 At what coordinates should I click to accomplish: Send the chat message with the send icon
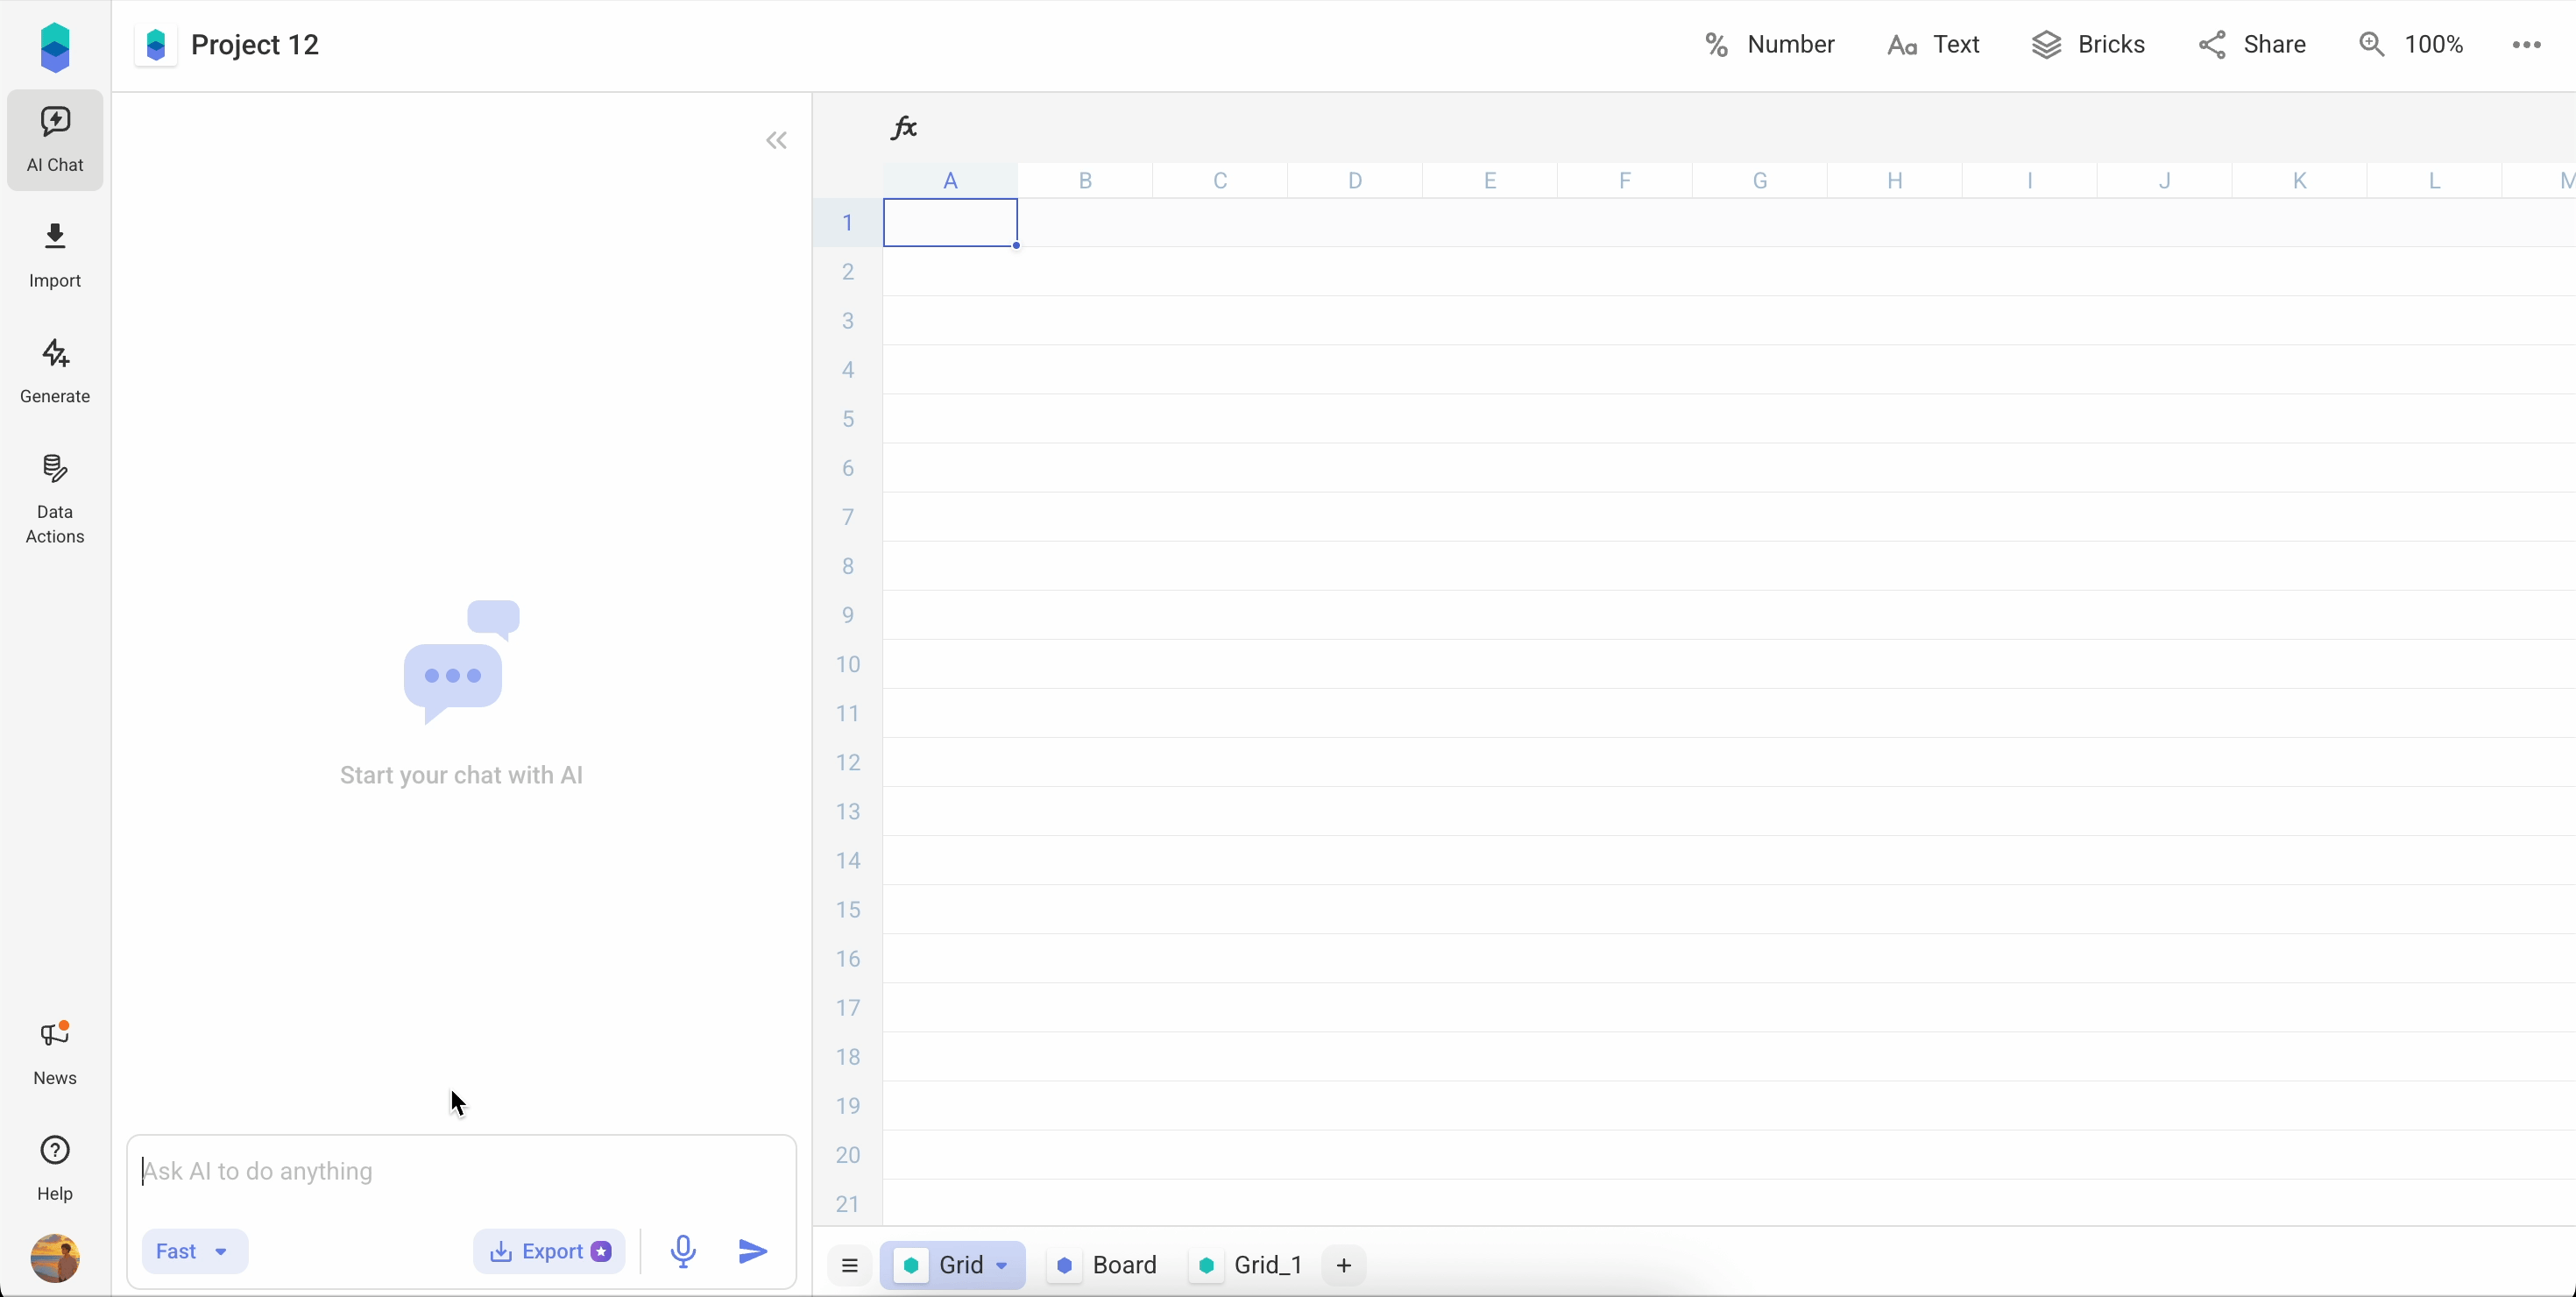[x=752, y=1251]
